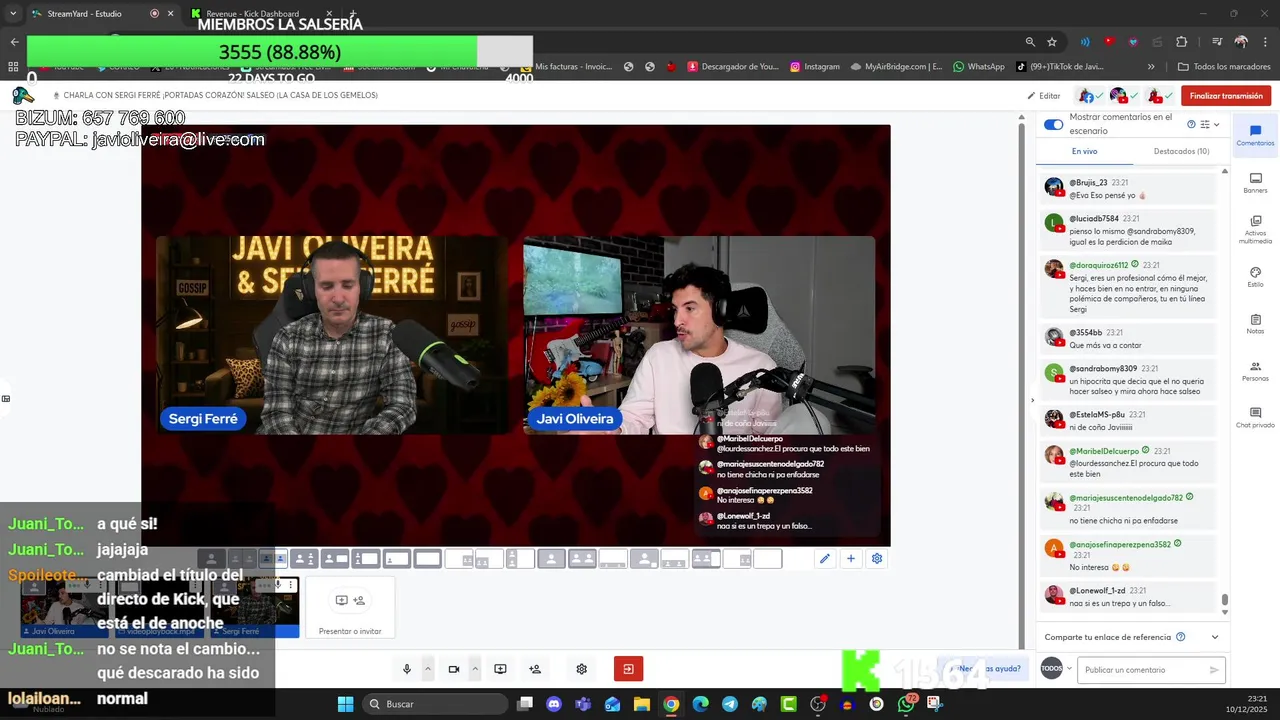
Task: Click comment from @sandrabomy8309
Action: tap(1129, 381)
